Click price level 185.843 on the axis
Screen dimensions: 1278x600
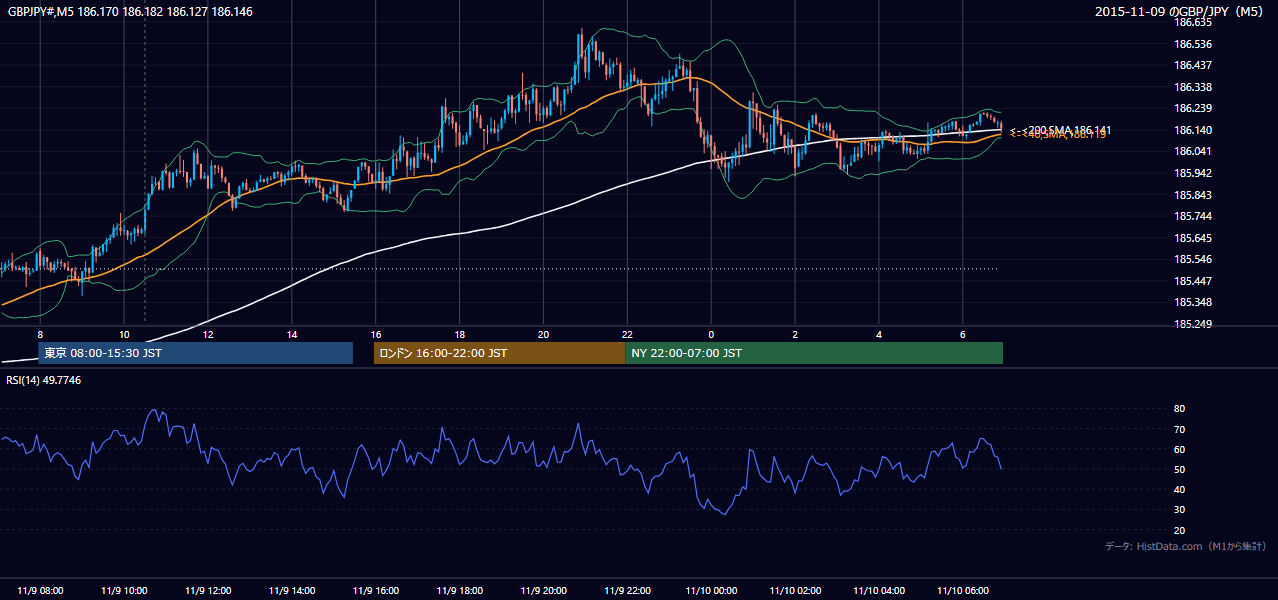click(x=1192, y=195)
